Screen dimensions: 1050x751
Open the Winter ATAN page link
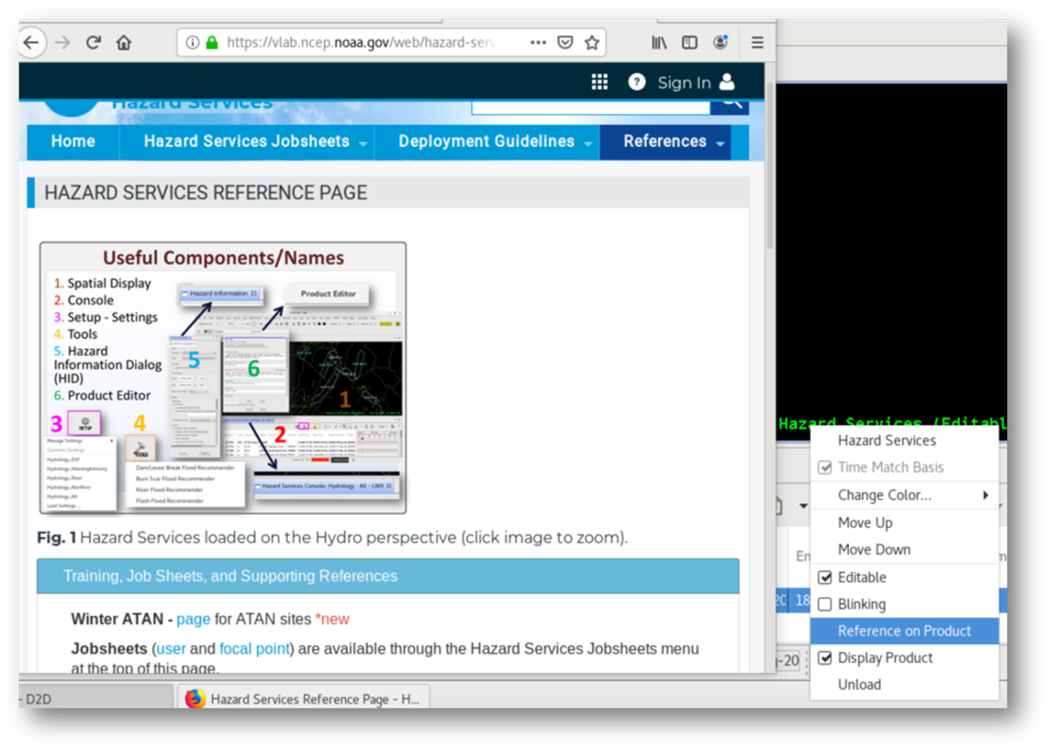194,619
